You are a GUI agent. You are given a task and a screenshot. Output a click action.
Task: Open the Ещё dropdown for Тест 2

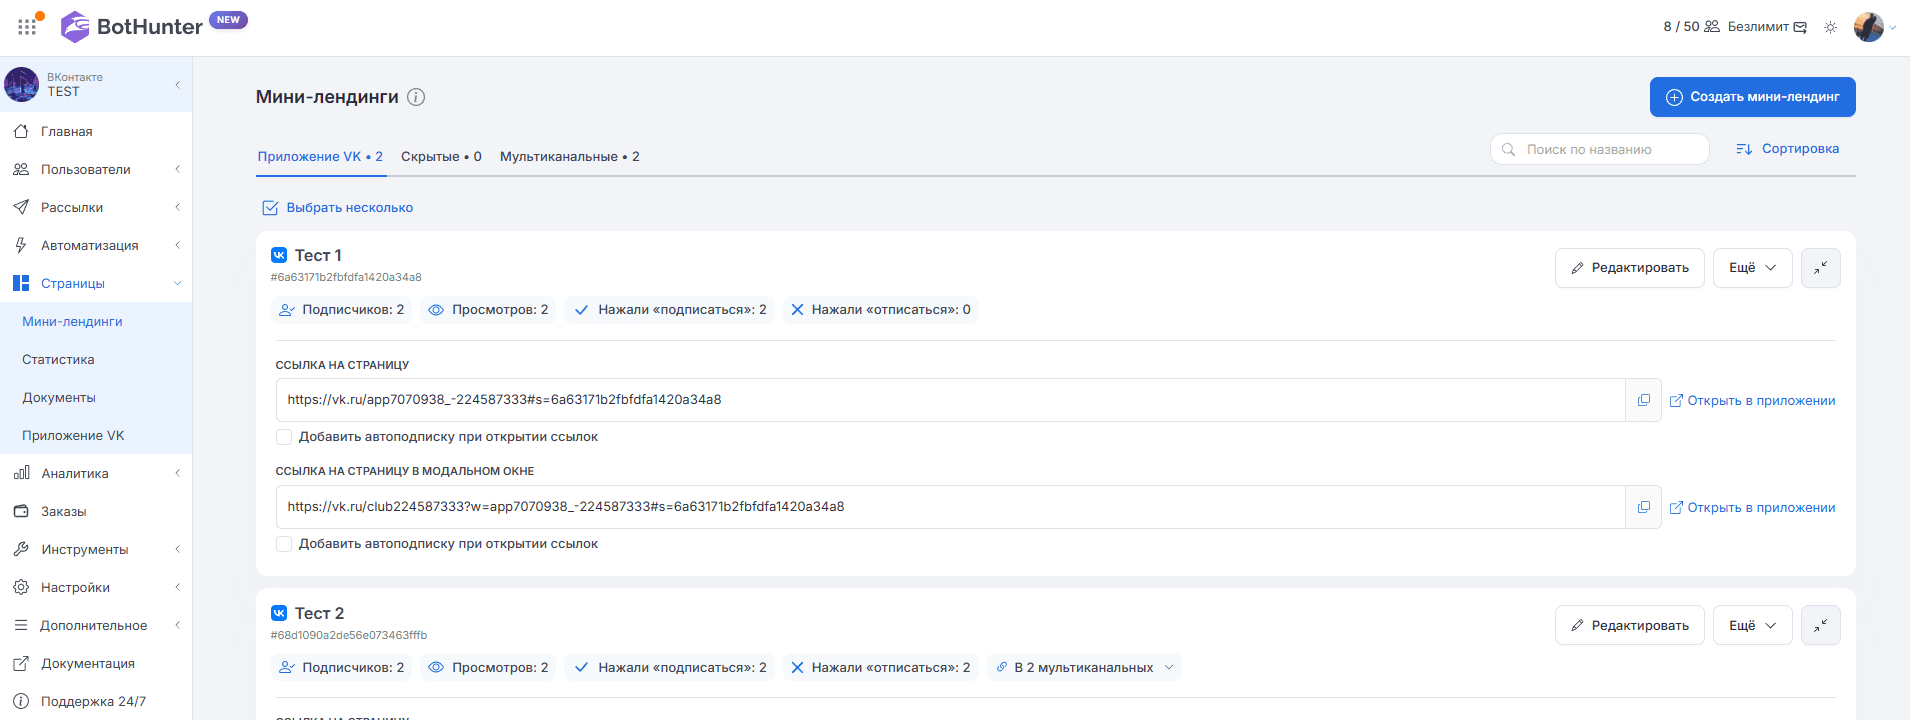point(1752,625)
